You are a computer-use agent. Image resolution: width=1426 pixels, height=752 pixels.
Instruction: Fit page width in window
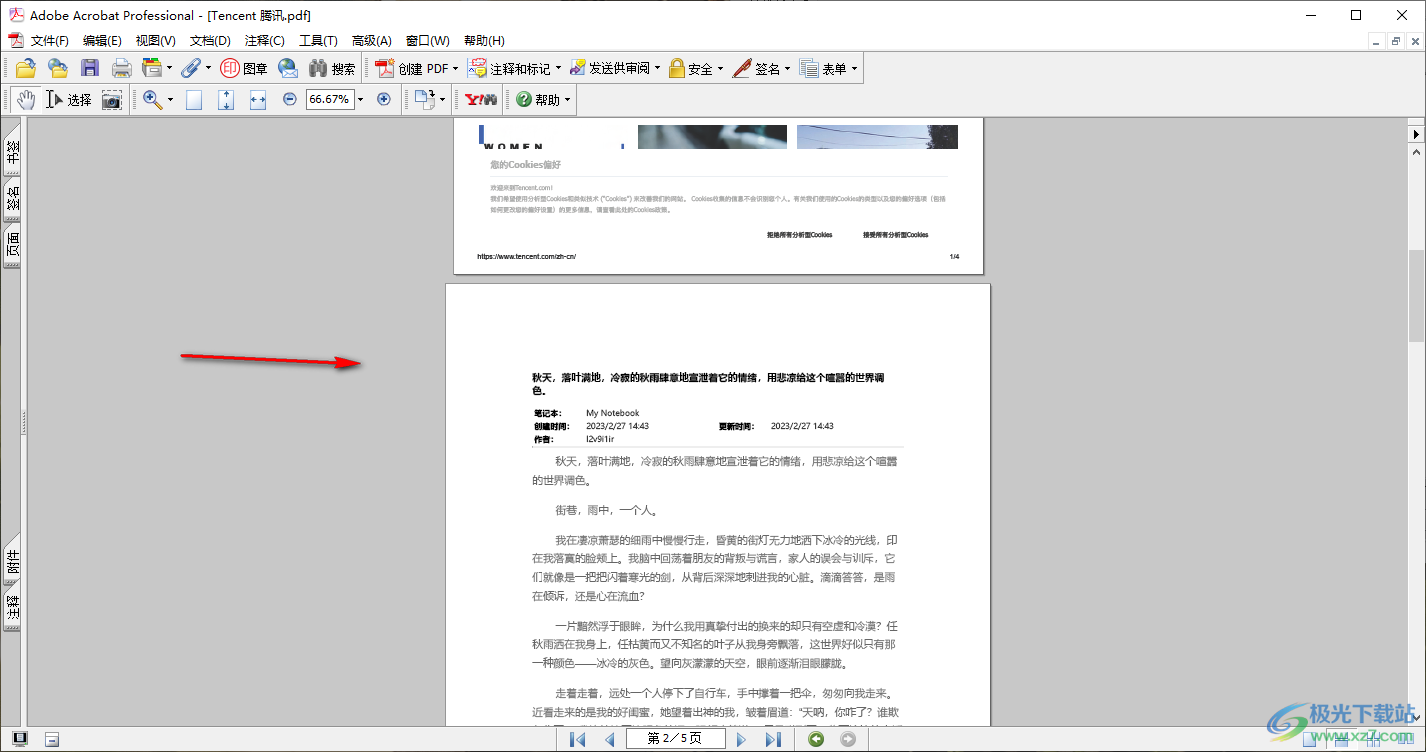(258, 99)
